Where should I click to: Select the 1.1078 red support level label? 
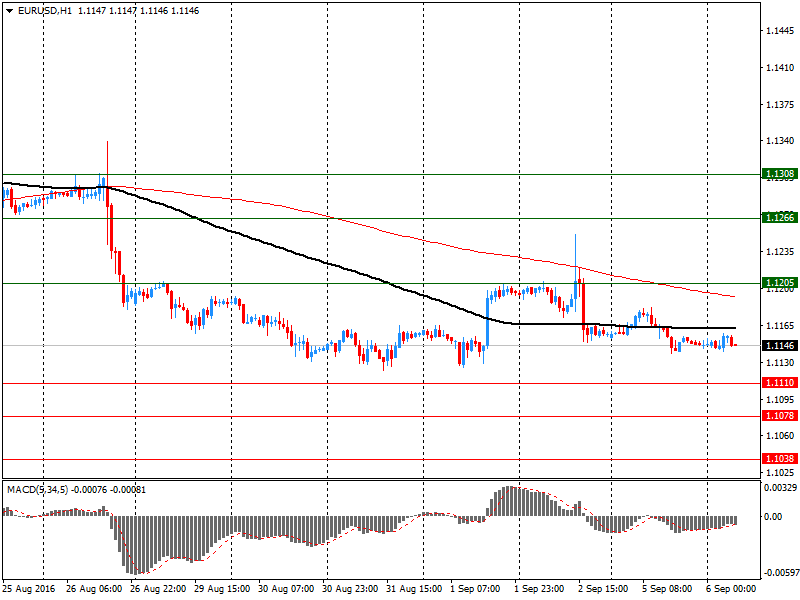click(780, 416)
